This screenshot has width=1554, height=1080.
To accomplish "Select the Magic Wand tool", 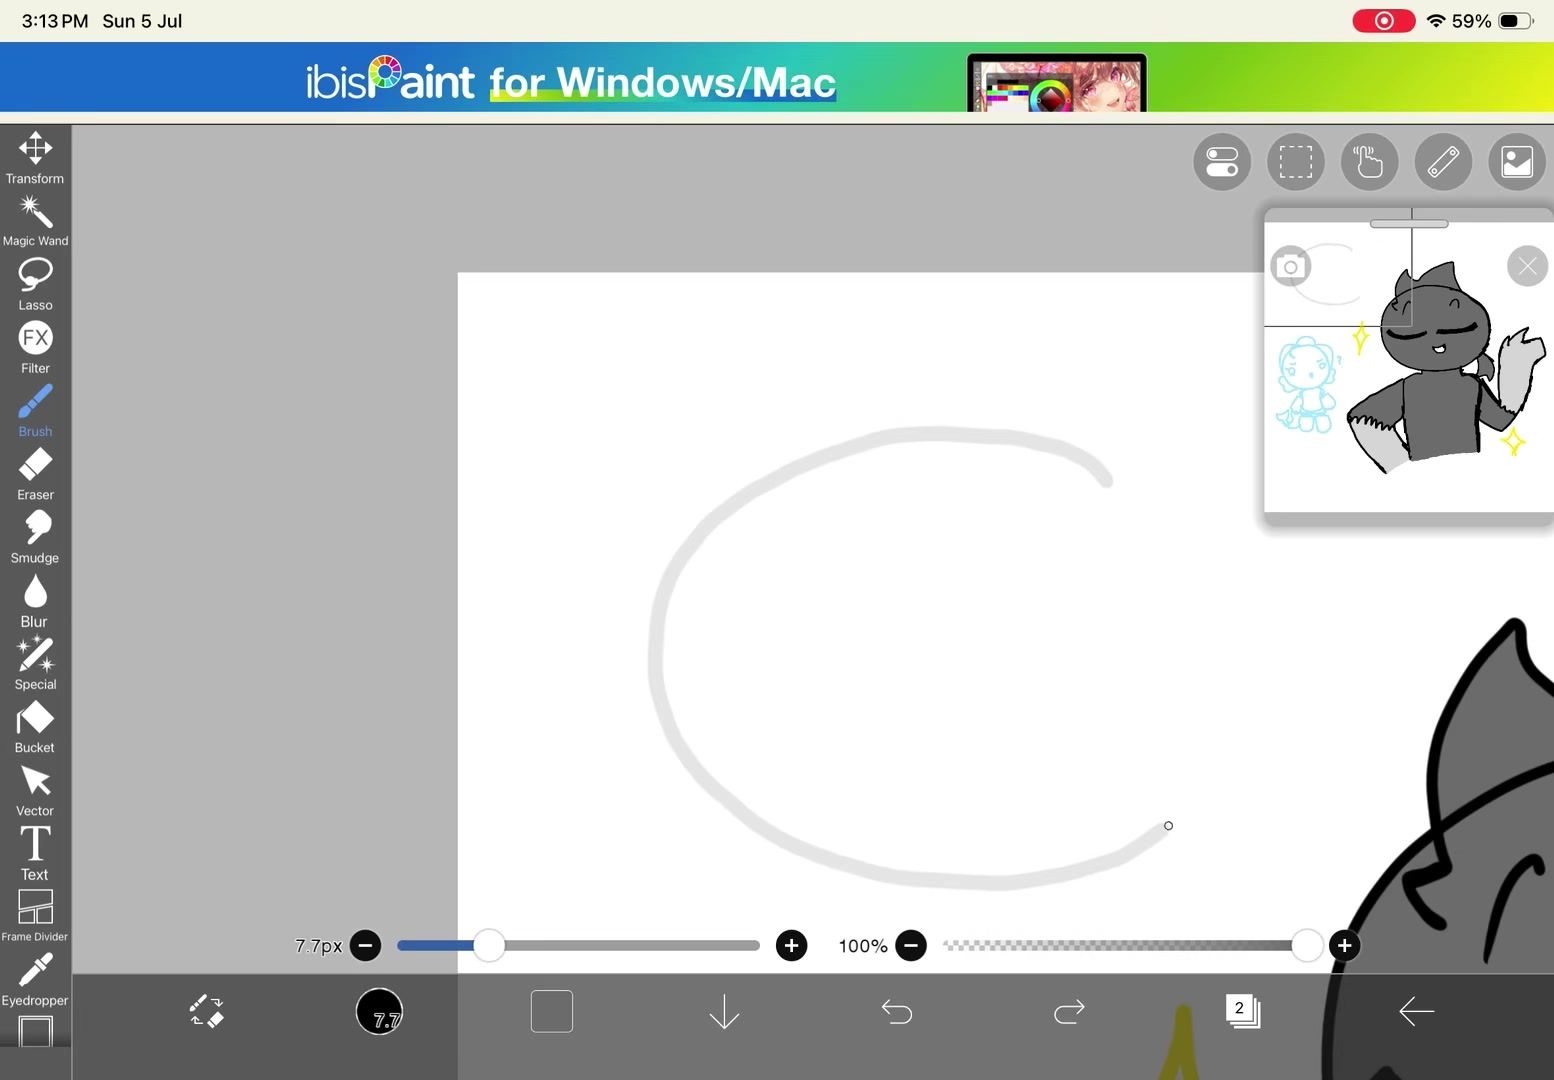I will pos(35,221).
